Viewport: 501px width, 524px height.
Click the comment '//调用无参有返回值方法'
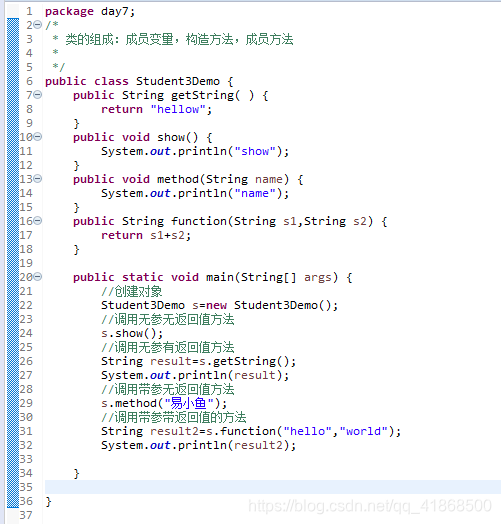point(168,347)
